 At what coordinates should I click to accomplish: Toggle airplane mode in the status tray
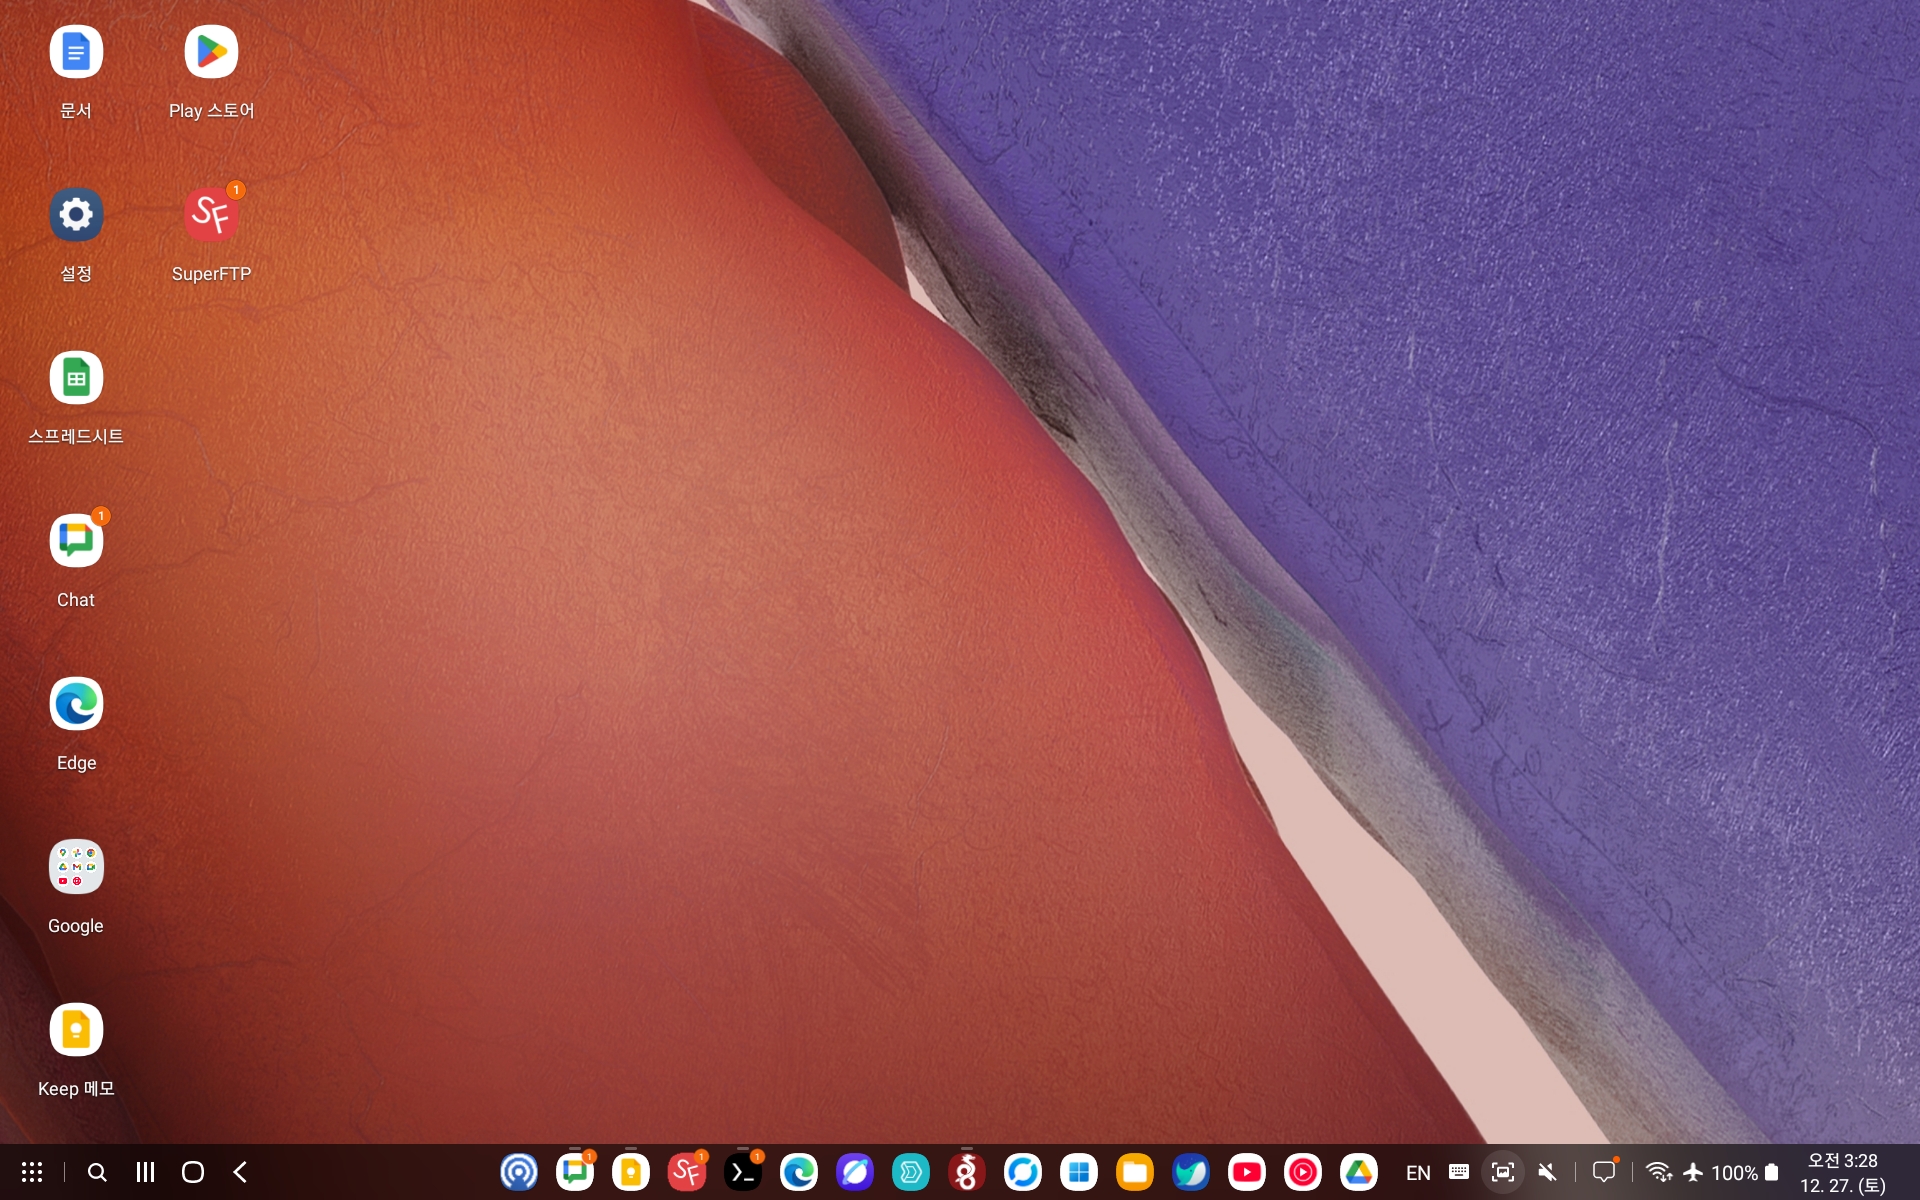[1693, 1172]
